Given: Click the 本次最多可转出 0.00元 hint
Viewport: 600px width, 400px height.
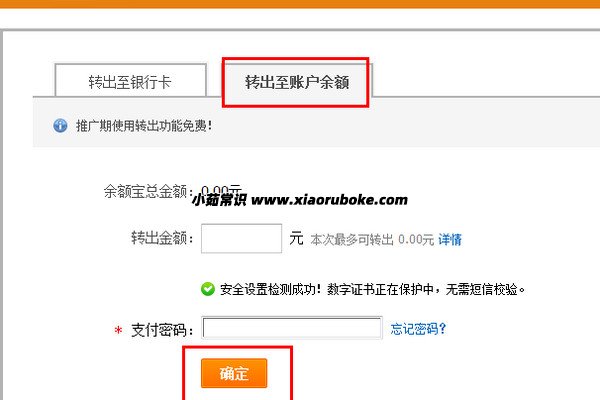Looking at the screenshot, I should pos(372,240).
